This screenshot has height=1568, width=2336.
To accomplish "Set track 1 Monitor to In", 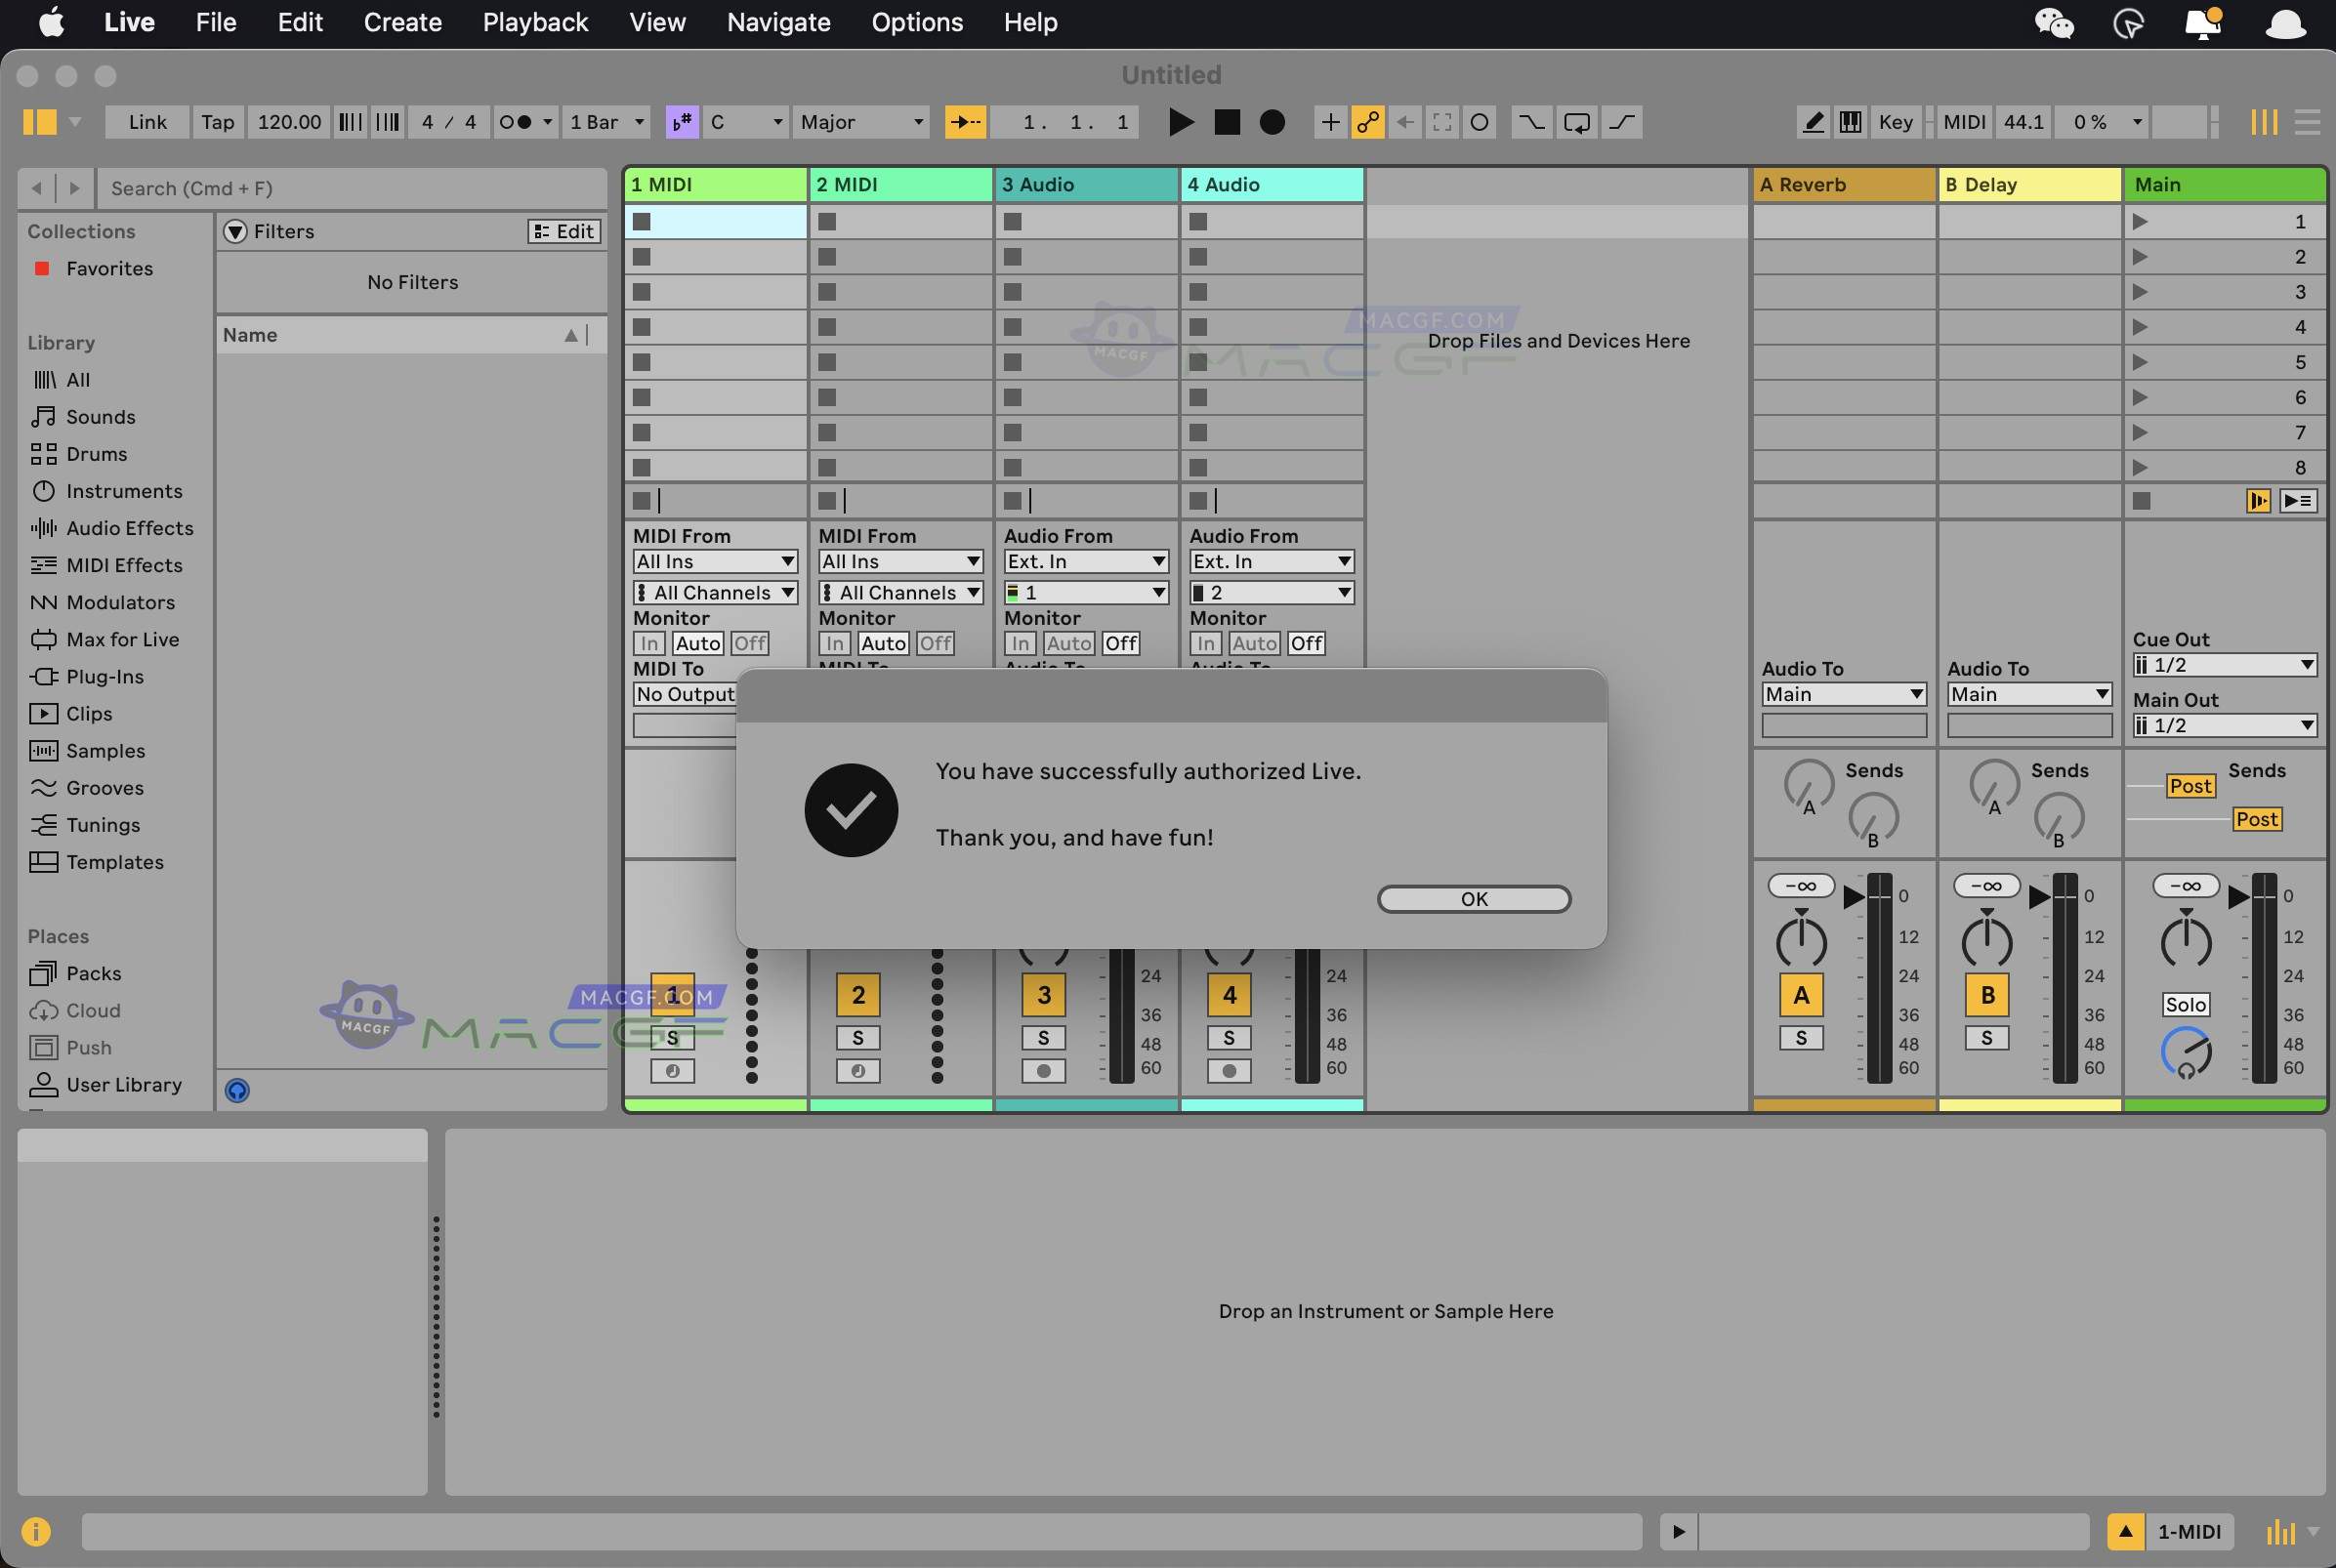I will coord(648,643).
